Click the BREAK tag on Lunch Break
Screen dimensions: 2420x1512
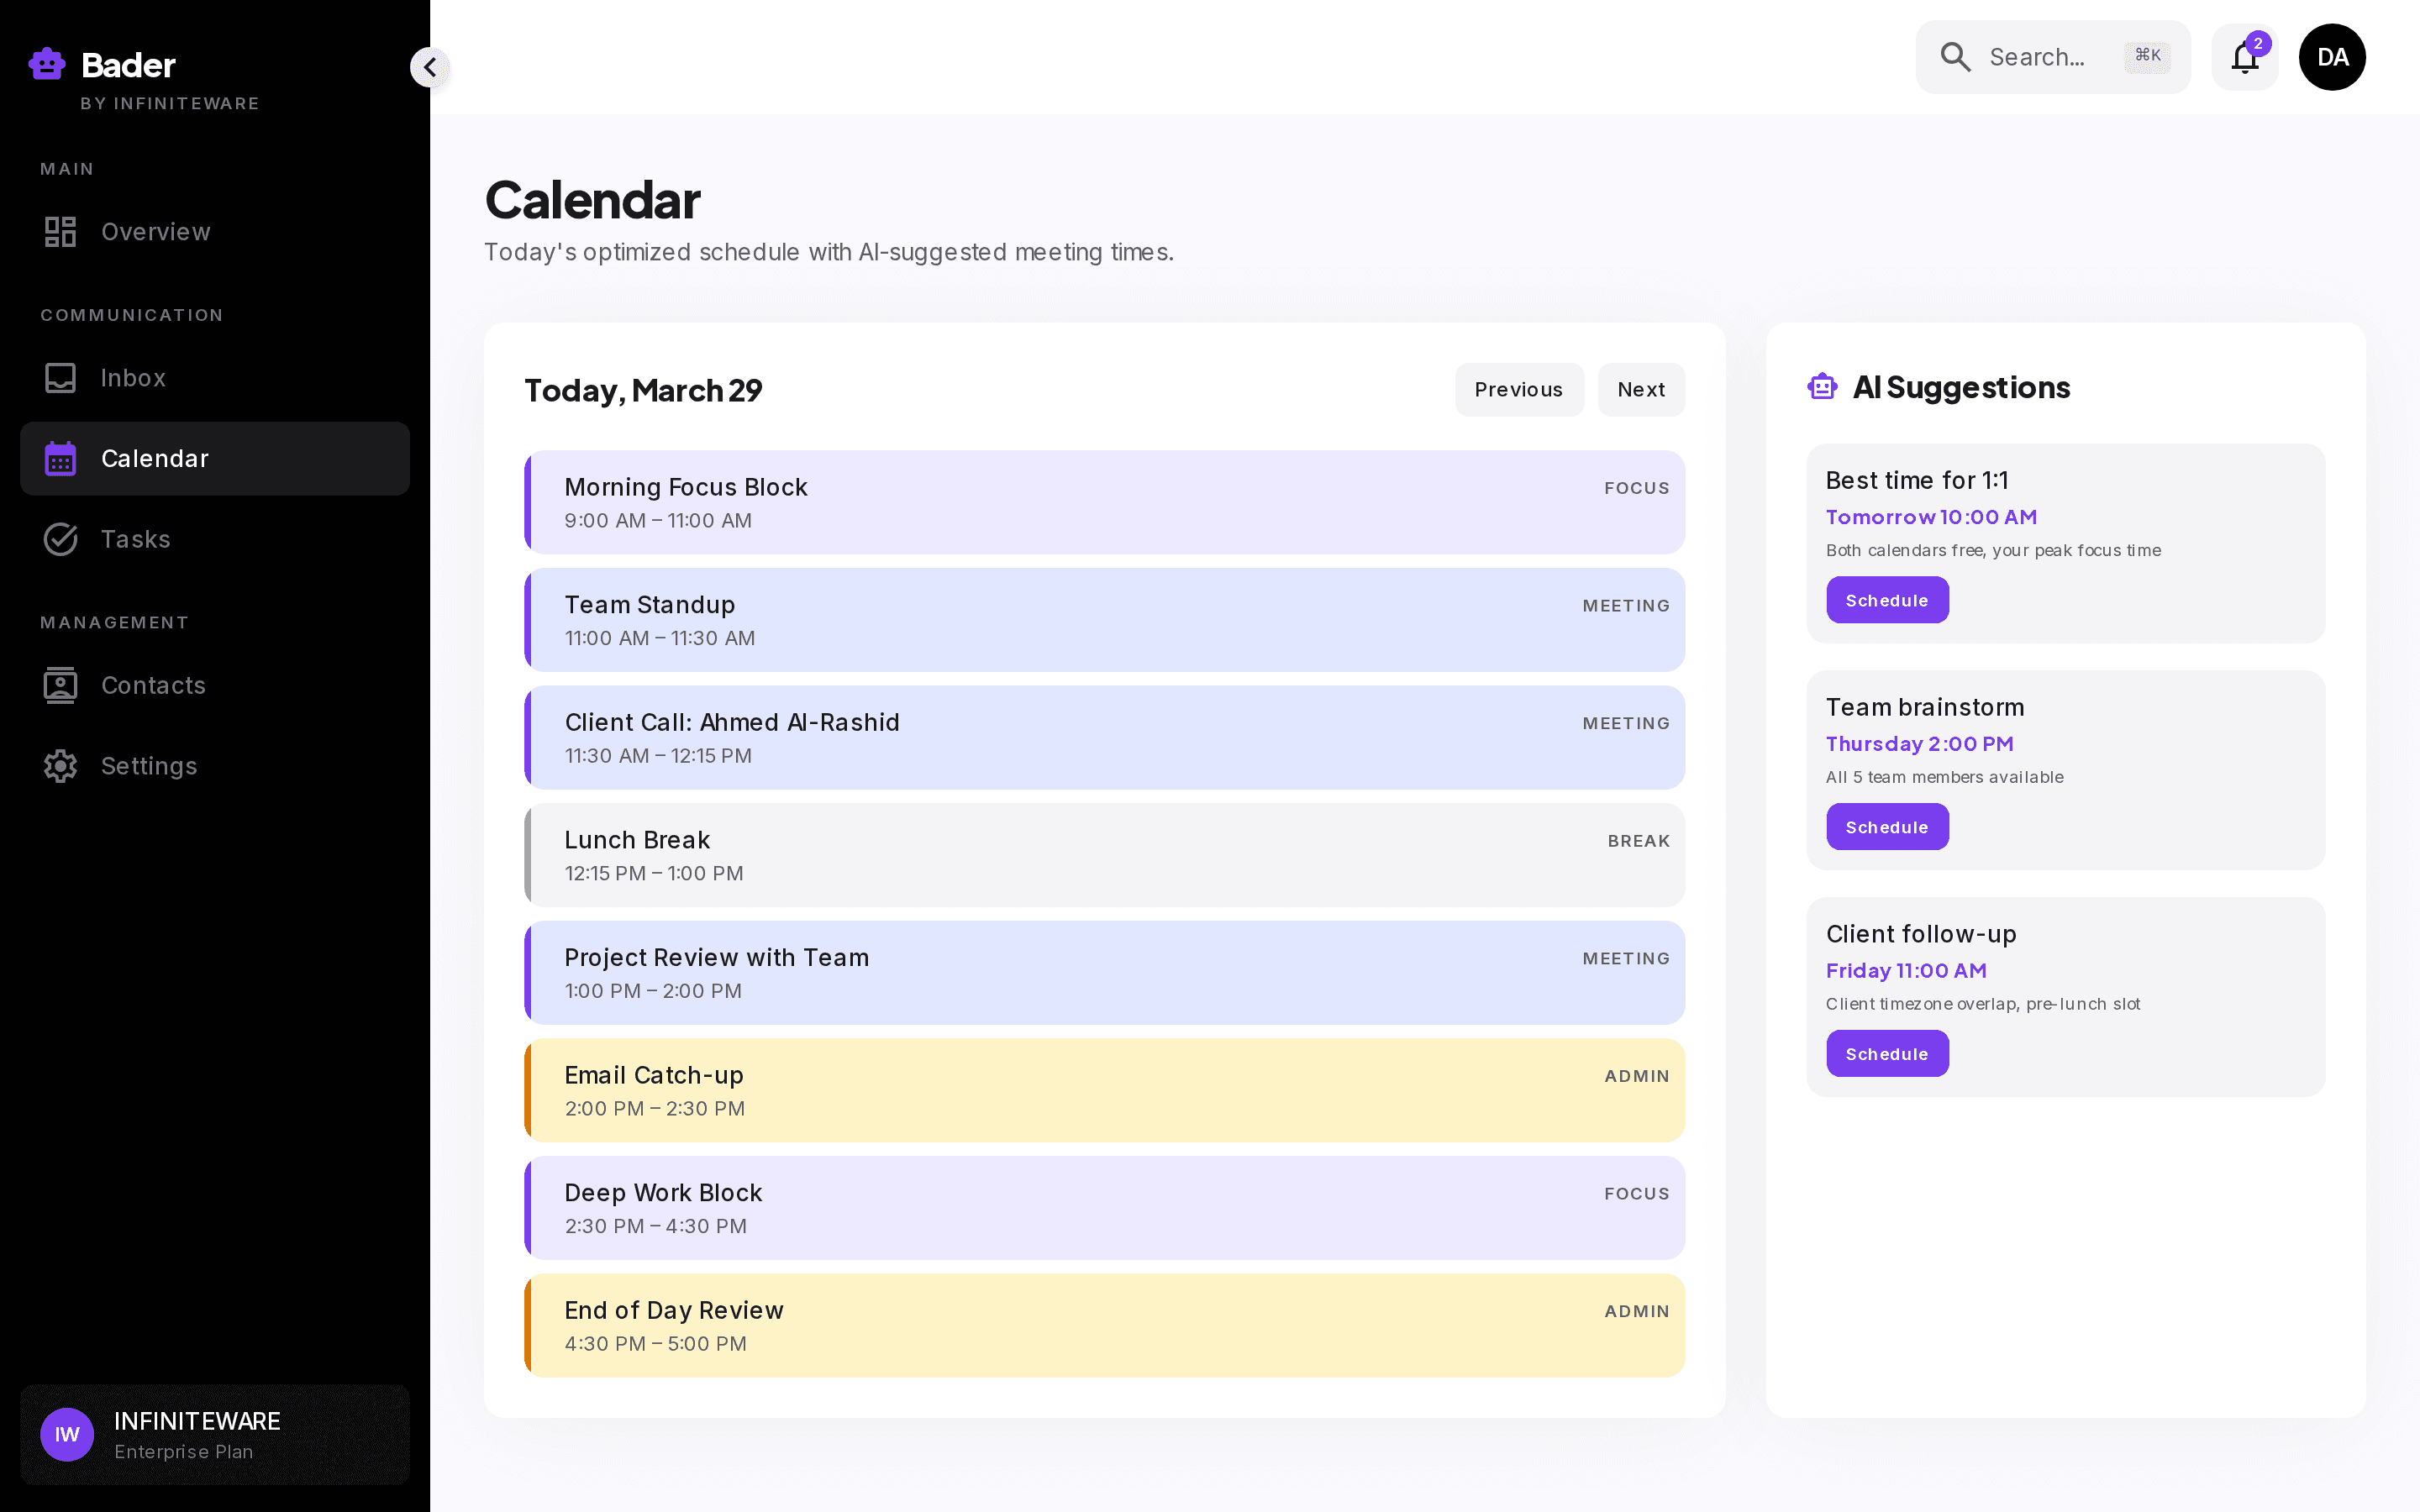1638,841
